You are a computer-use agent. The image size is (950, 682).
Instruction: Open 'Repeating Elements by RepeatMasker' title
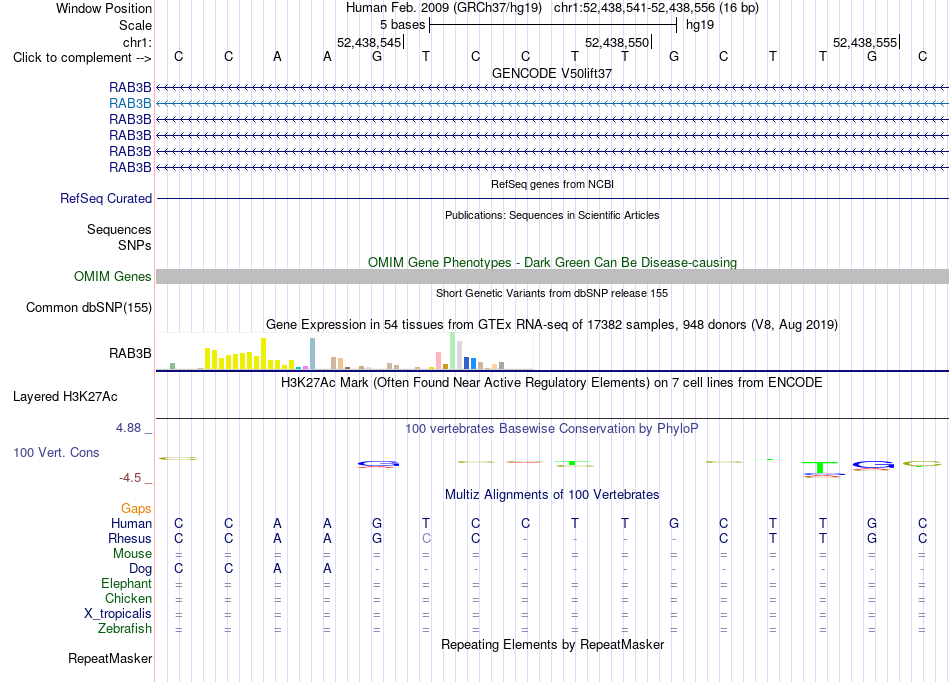[x=552, y=644]
